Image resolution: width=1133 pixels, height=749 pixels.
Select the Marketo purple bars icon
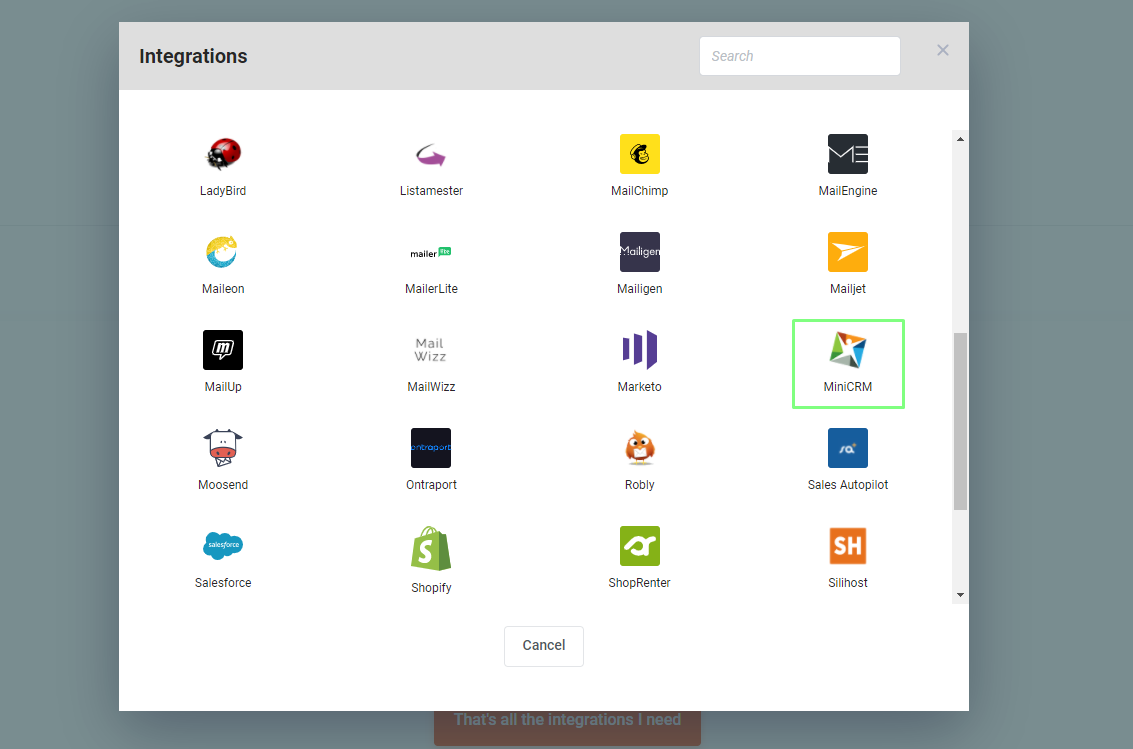tap(639, 350)
